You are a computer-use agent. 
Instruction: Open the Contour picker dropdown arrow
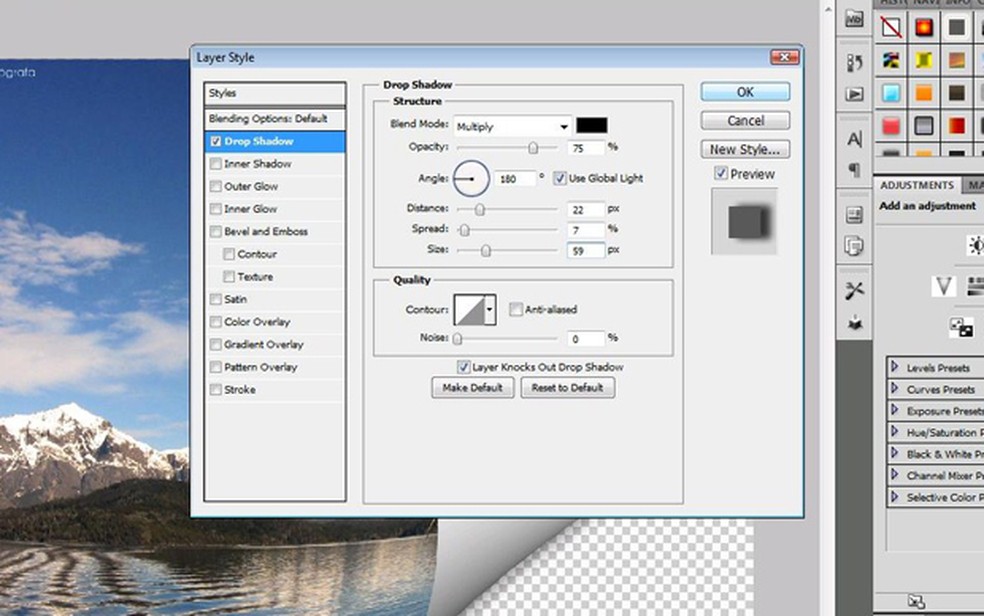pos(490,310)
